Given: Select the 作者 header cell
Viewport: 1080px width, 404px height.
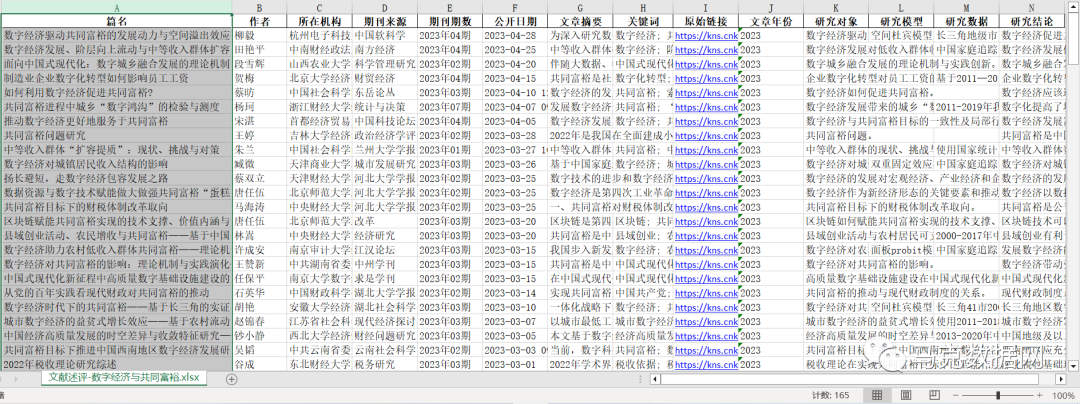Looking at the screenshot, I should (260, 21).
